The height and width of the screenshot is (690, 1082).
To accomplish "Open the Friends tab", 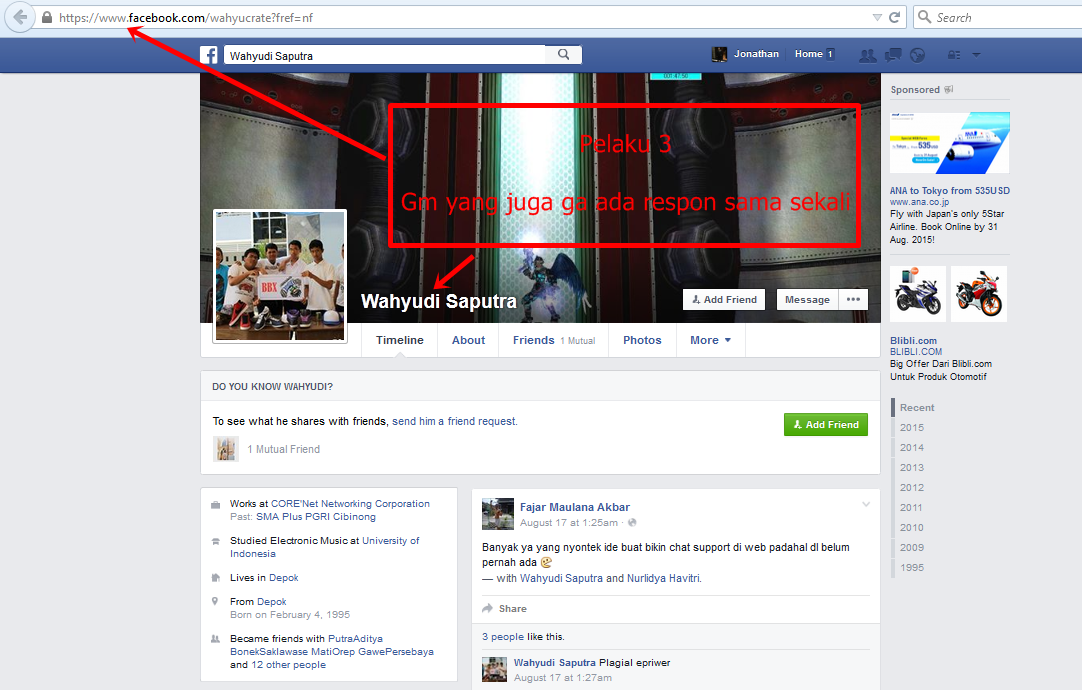I will [553, 340].
